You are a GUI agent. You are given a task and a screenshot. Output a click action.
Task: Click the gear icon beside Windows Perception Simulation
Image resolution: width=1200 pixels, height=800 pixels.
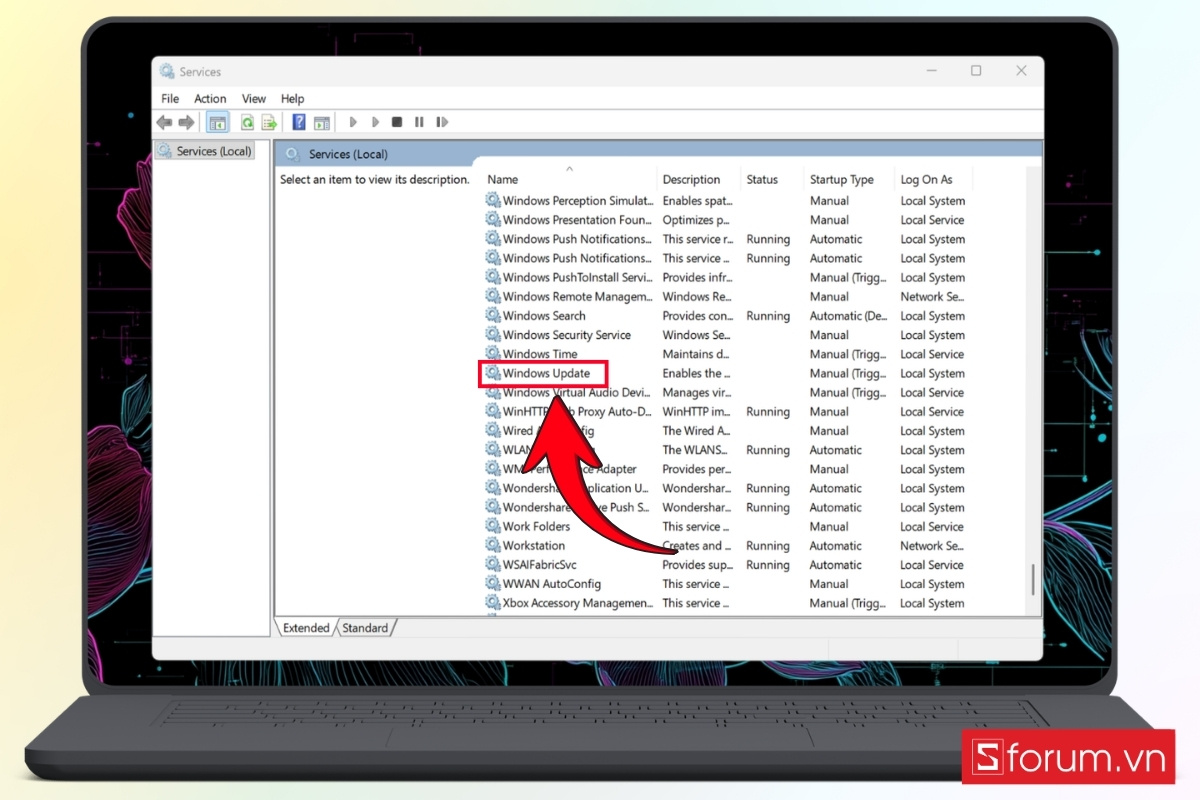[493, 201]
